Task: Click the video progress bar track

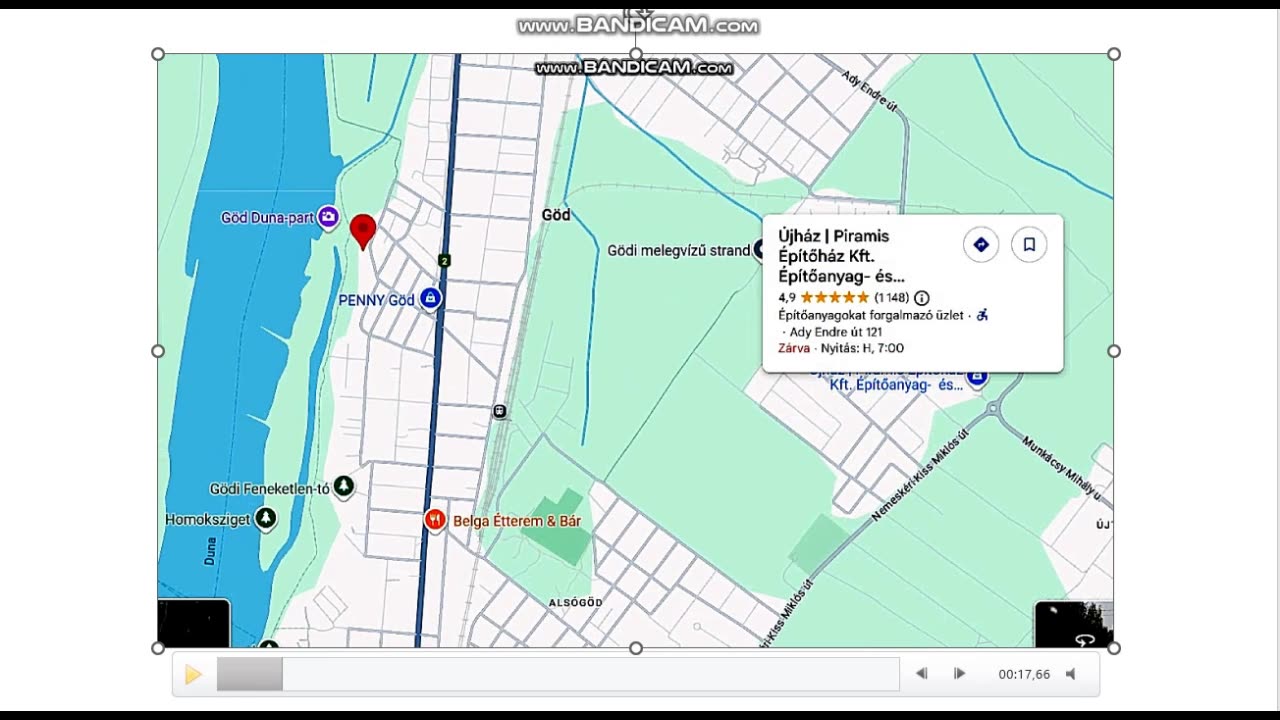Action: click(x=558, y=674)
